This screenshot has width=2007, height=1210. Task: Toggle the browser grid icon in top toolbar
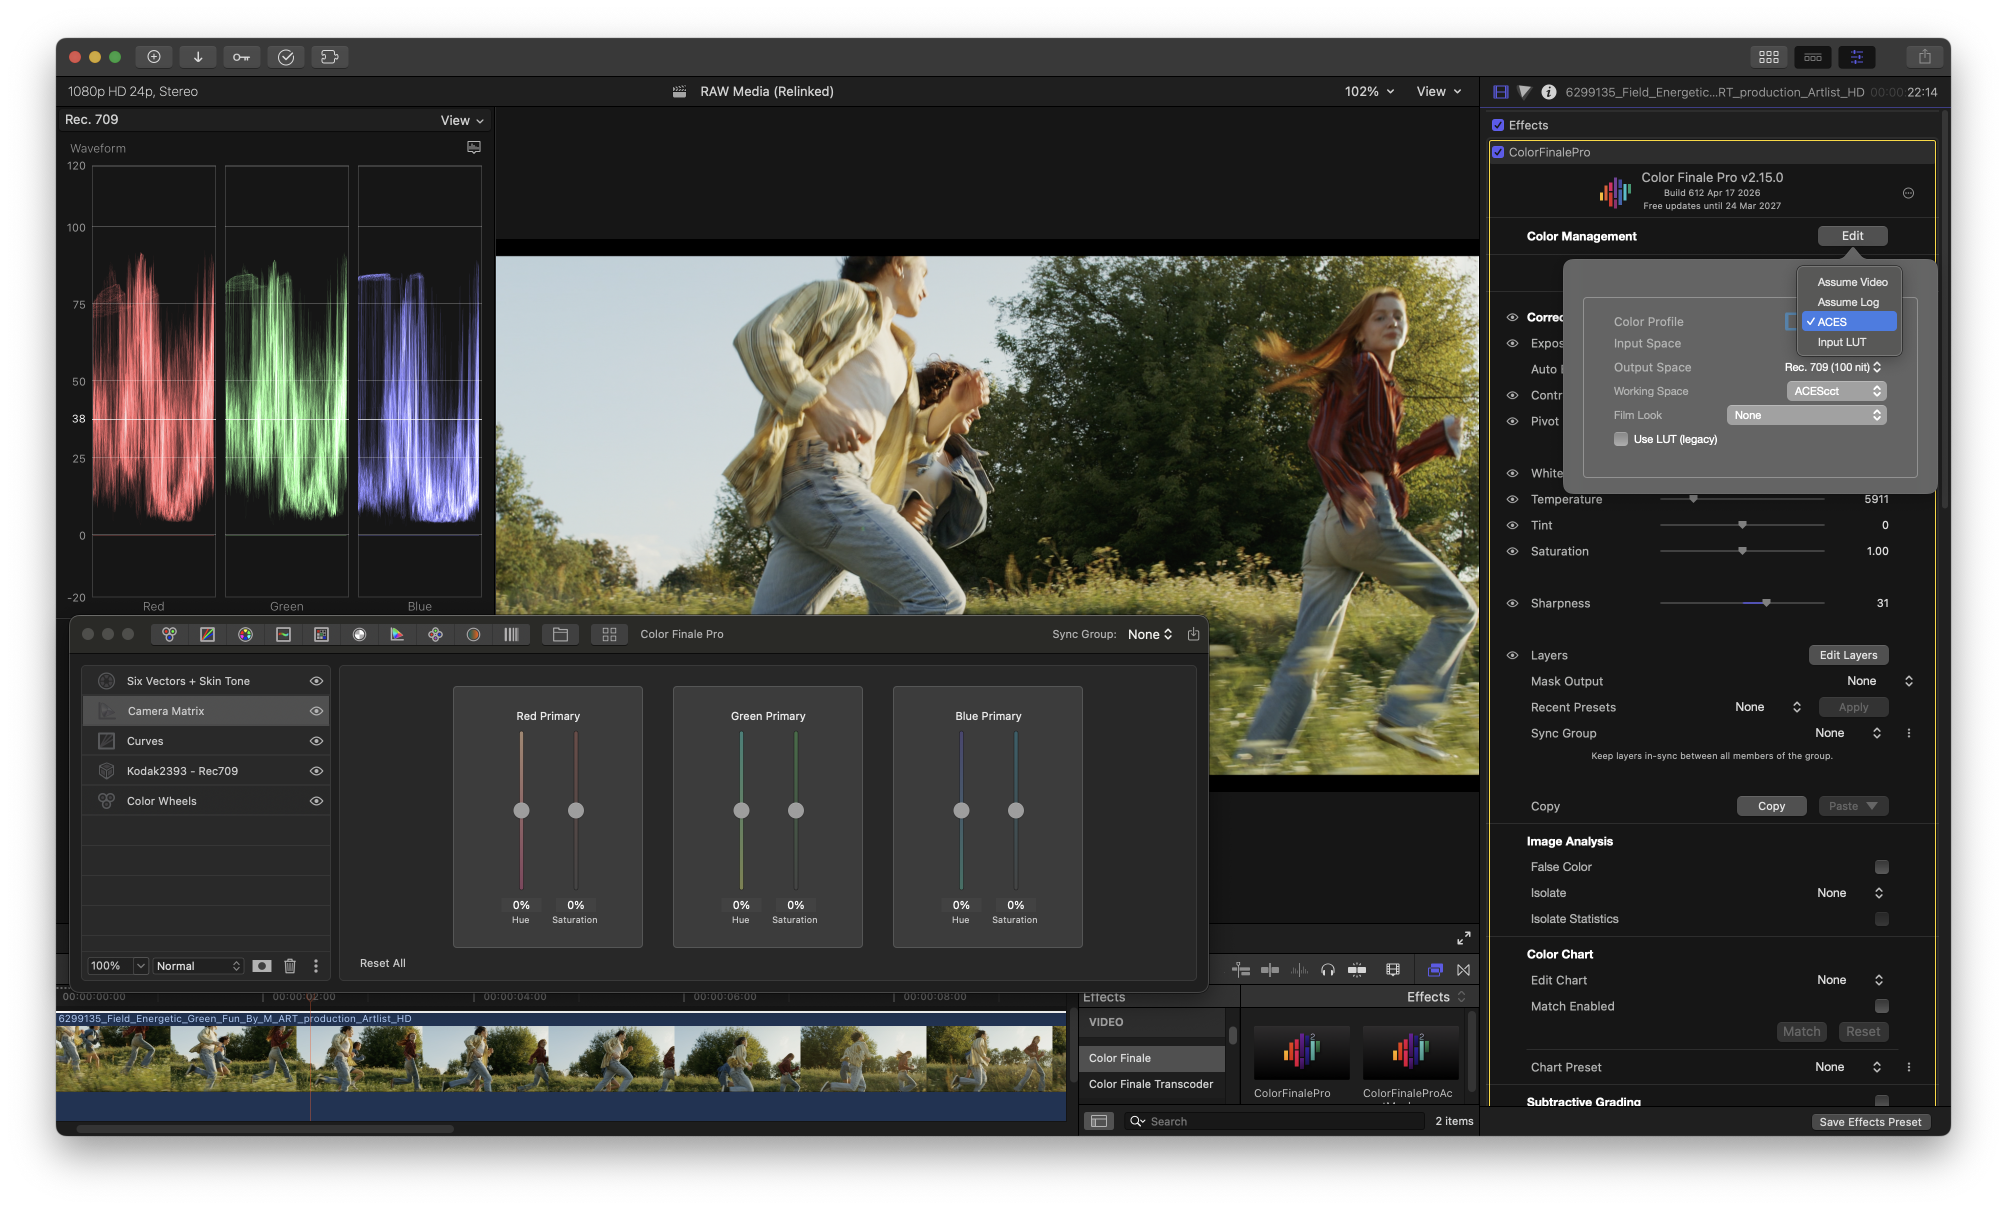(x=1768, y=57)
